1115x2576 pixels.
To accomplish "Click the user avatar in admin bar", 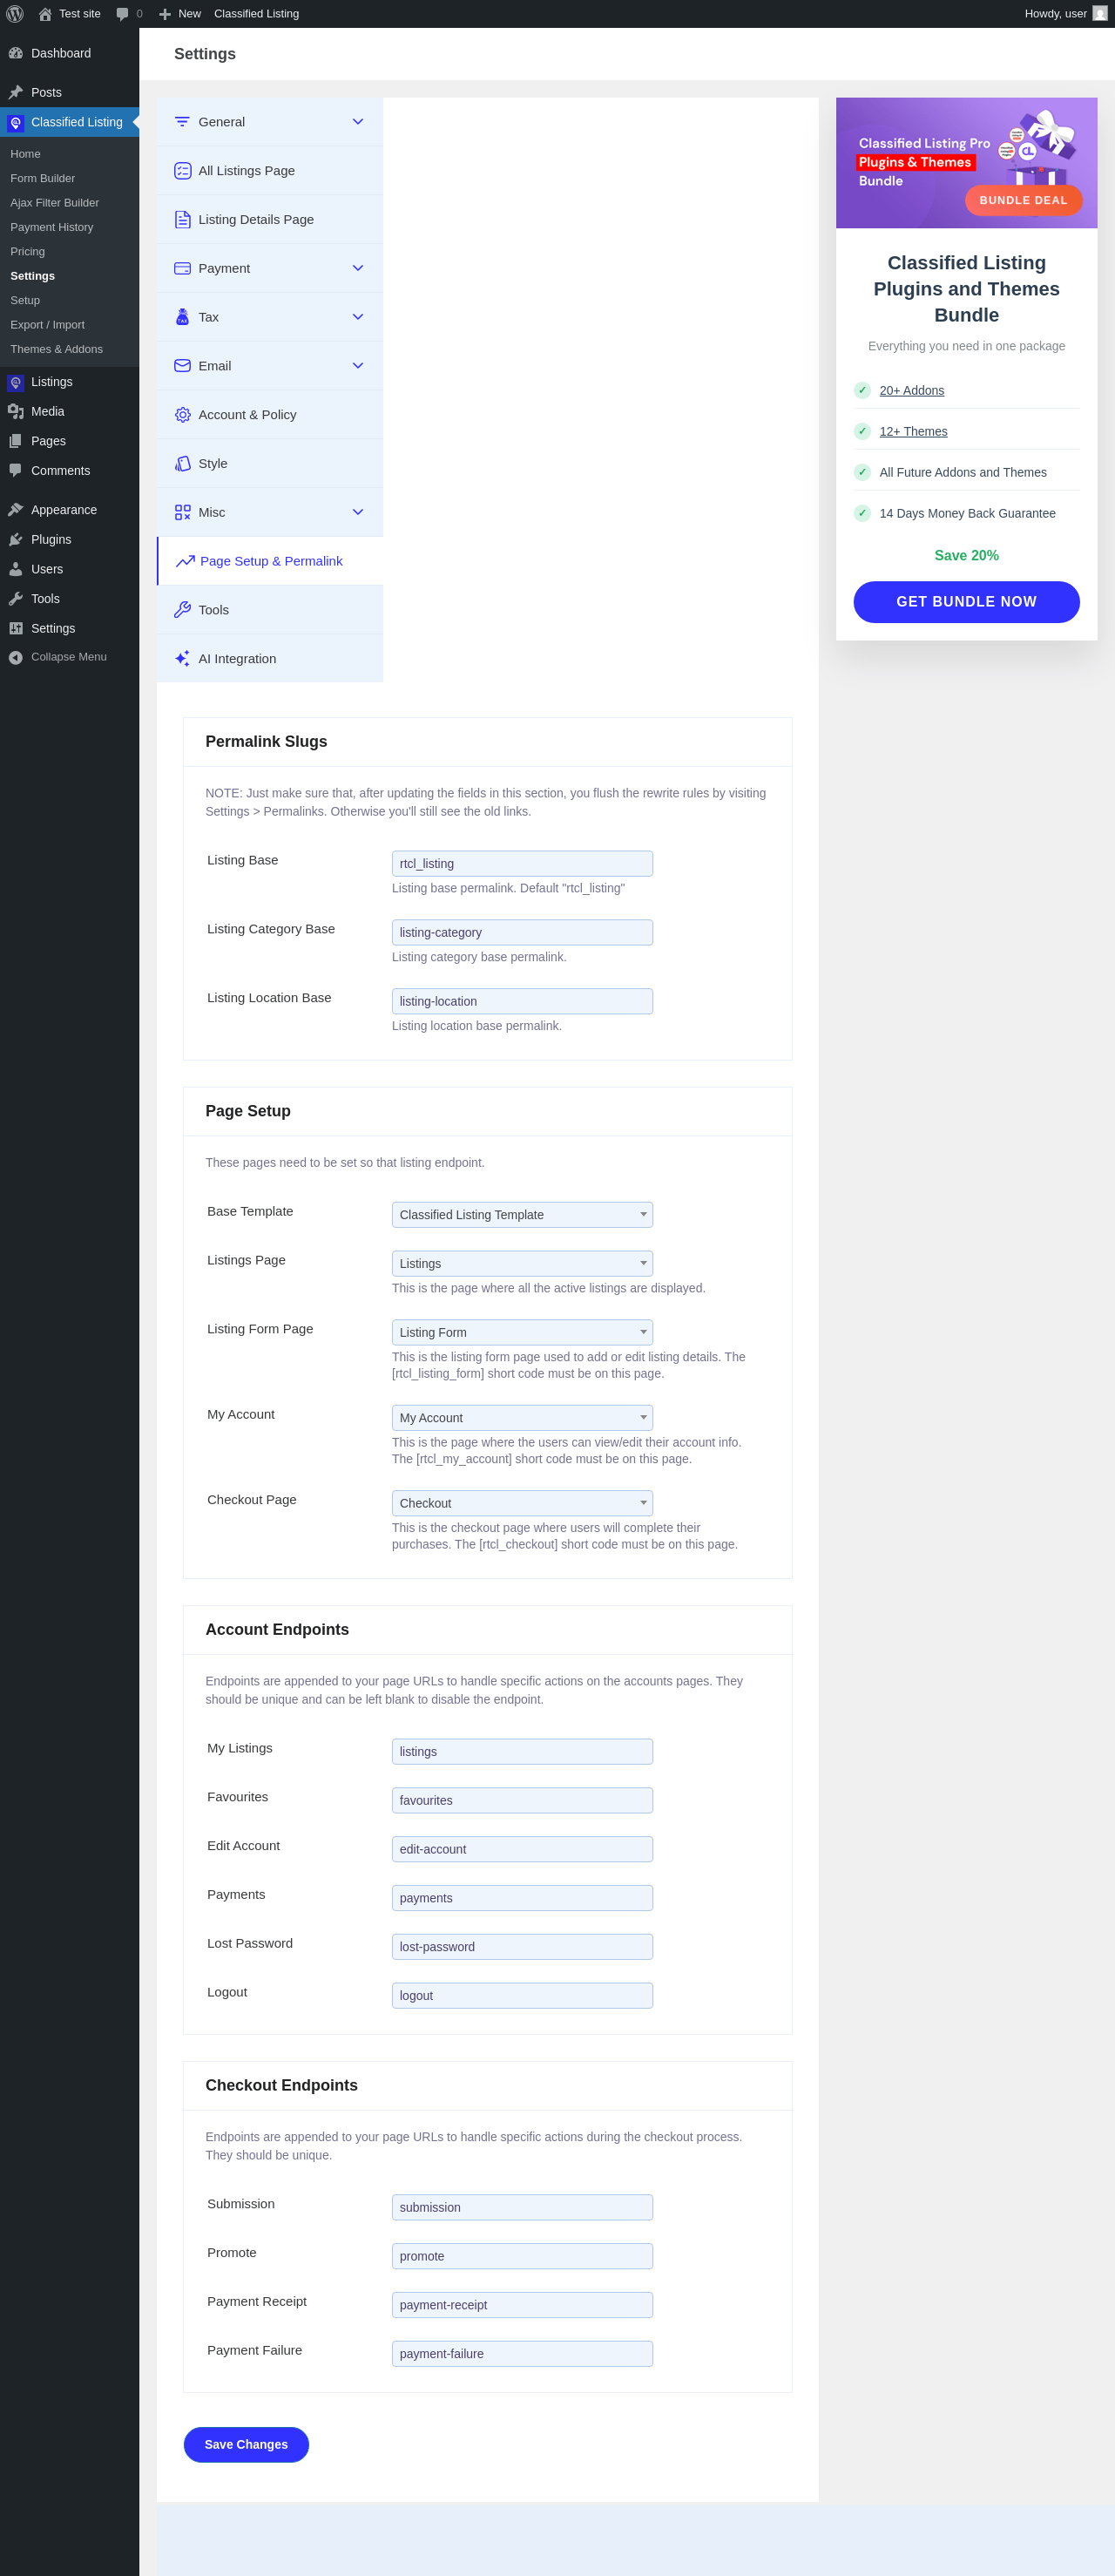I will point(1100,14).
